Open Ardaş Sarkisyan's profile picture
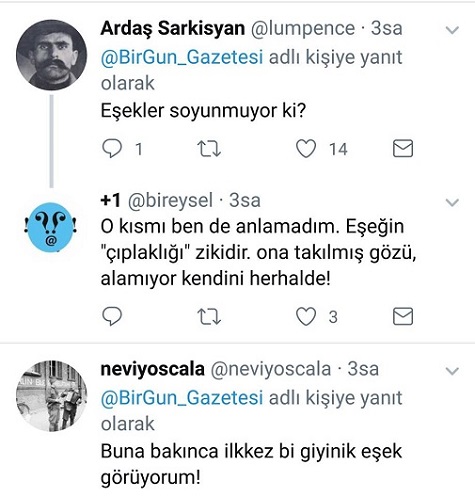The width and height of the screenshot is (475, 497). pyautogui.click(x=51, y=55)
